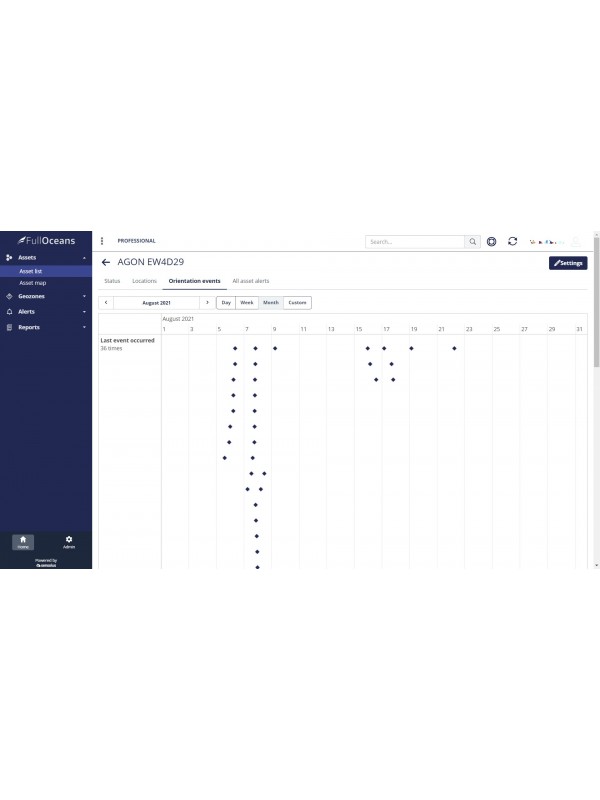Viewport: 600px width, 800px height.
Task: Select the Custom date range option
Action: (x=297, y=302)
